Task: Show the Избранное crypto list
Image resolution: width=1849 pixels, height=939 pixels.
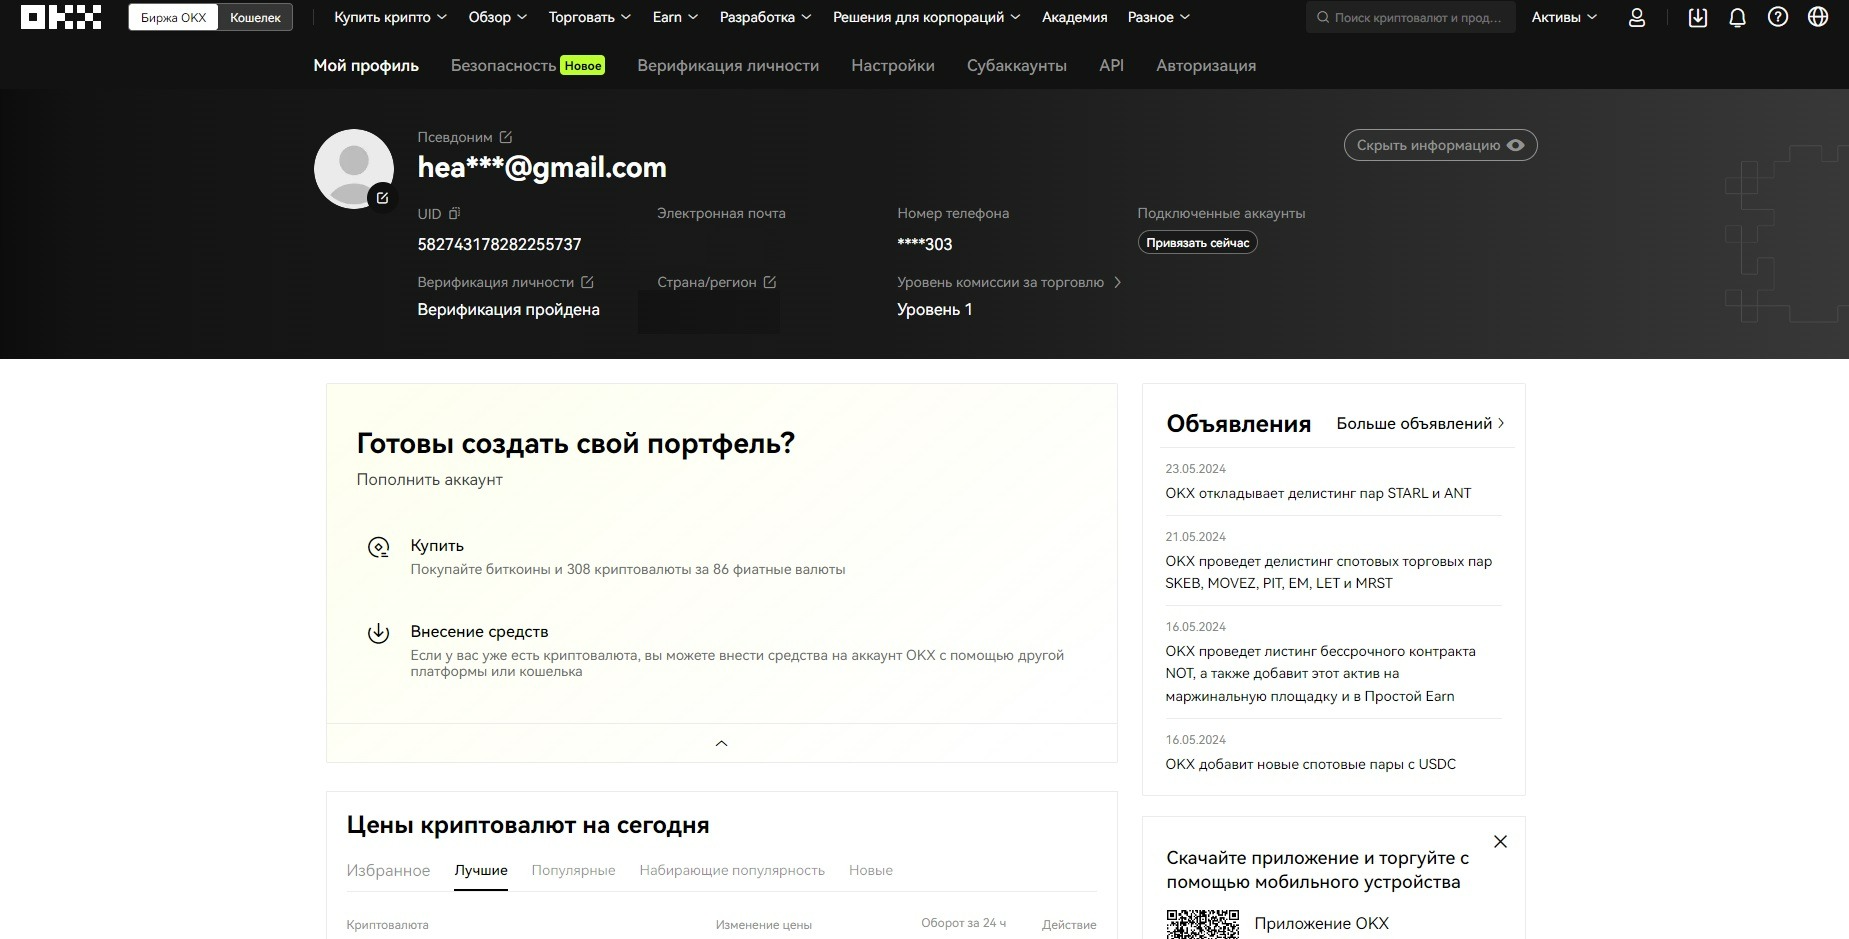Action: (388, 870)
